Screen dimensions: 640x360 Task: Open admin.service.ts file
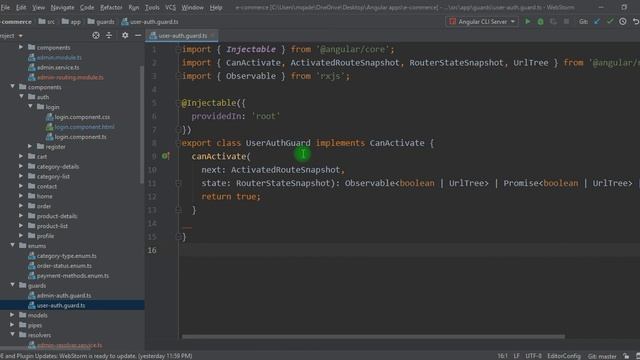[x=58, y=67]
